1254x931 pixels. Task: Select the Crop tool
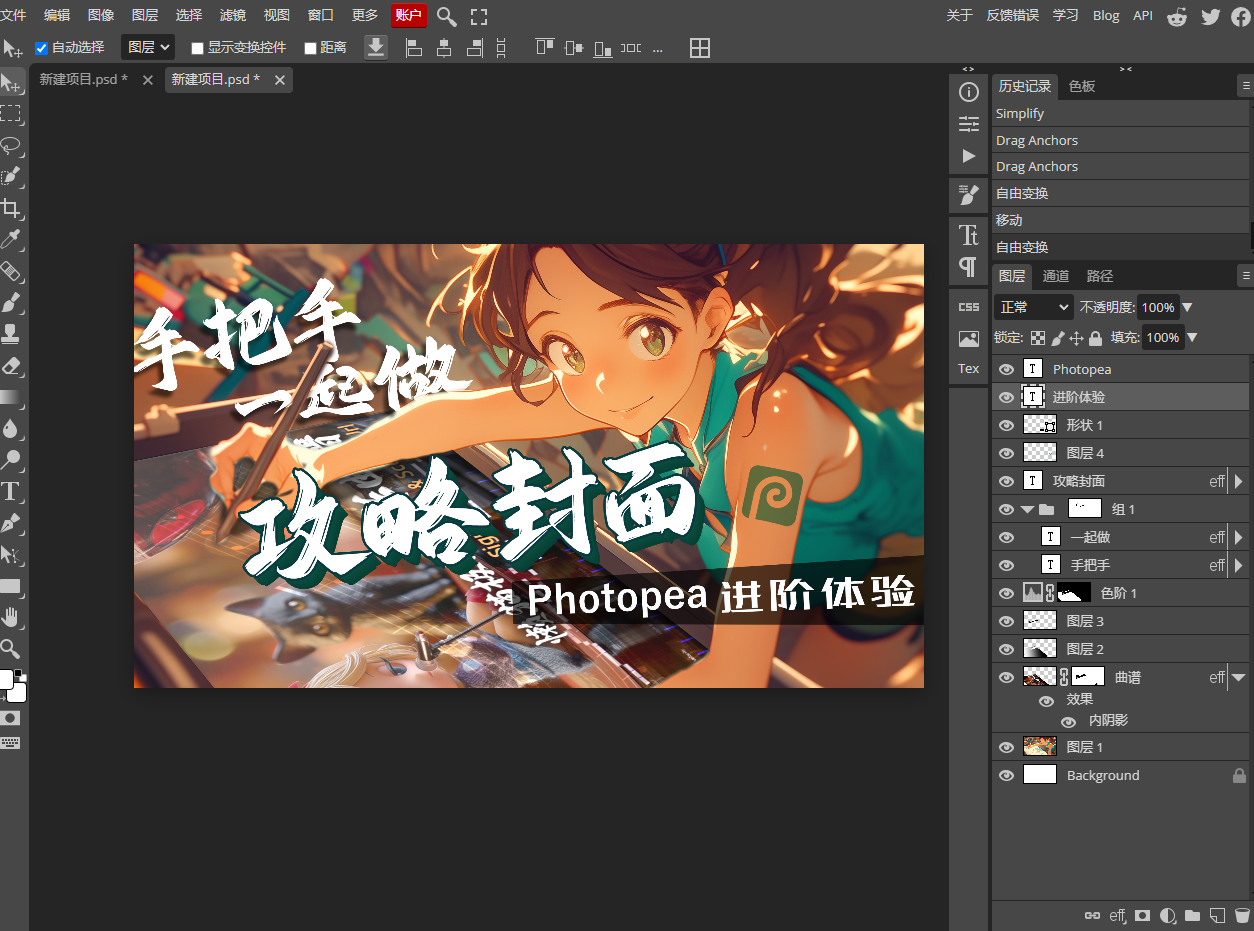[11, 208]
